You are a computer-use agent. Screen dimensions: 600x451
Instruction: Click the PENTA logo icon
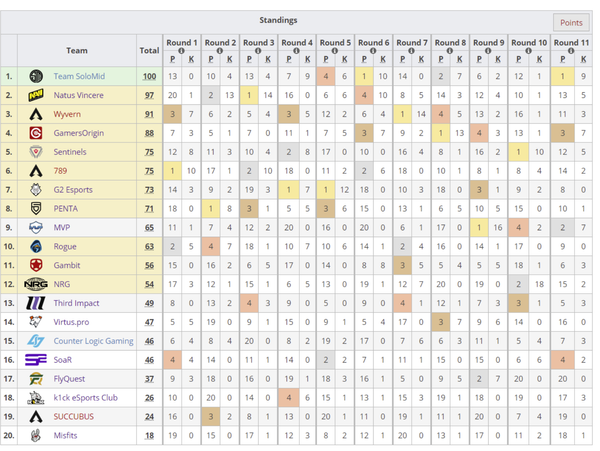click(x=36, y=208)
